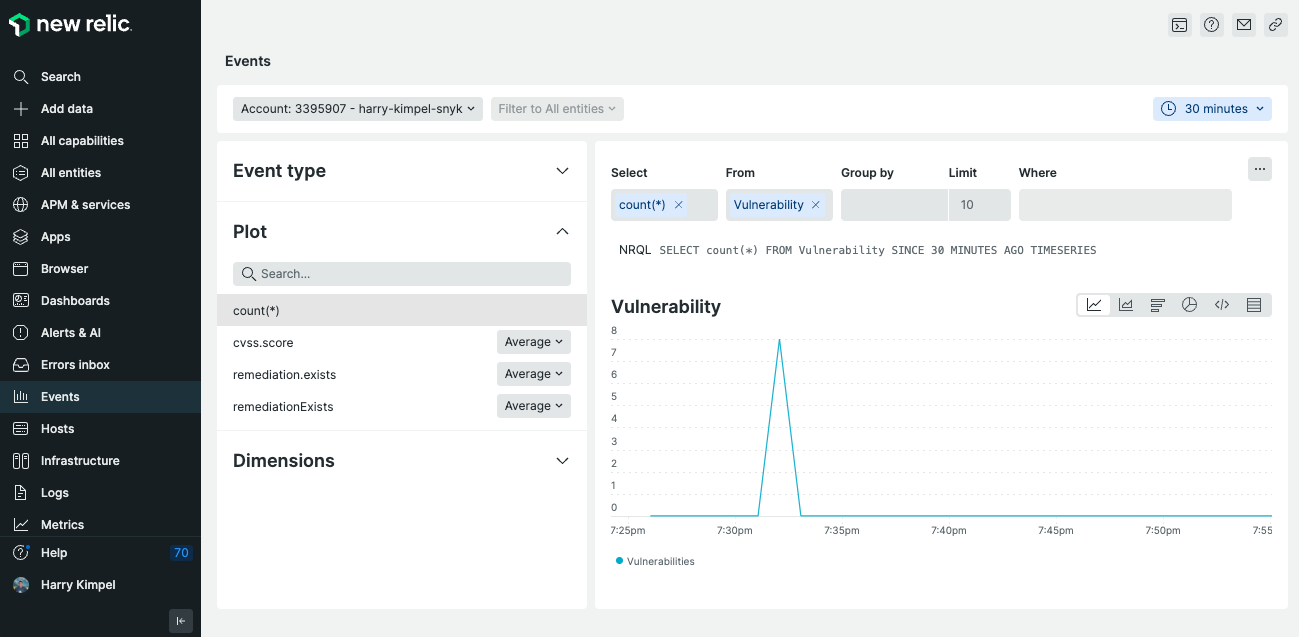Click the Search field inside the Plot panel
1299x637 pixels.
pos(401,273)
